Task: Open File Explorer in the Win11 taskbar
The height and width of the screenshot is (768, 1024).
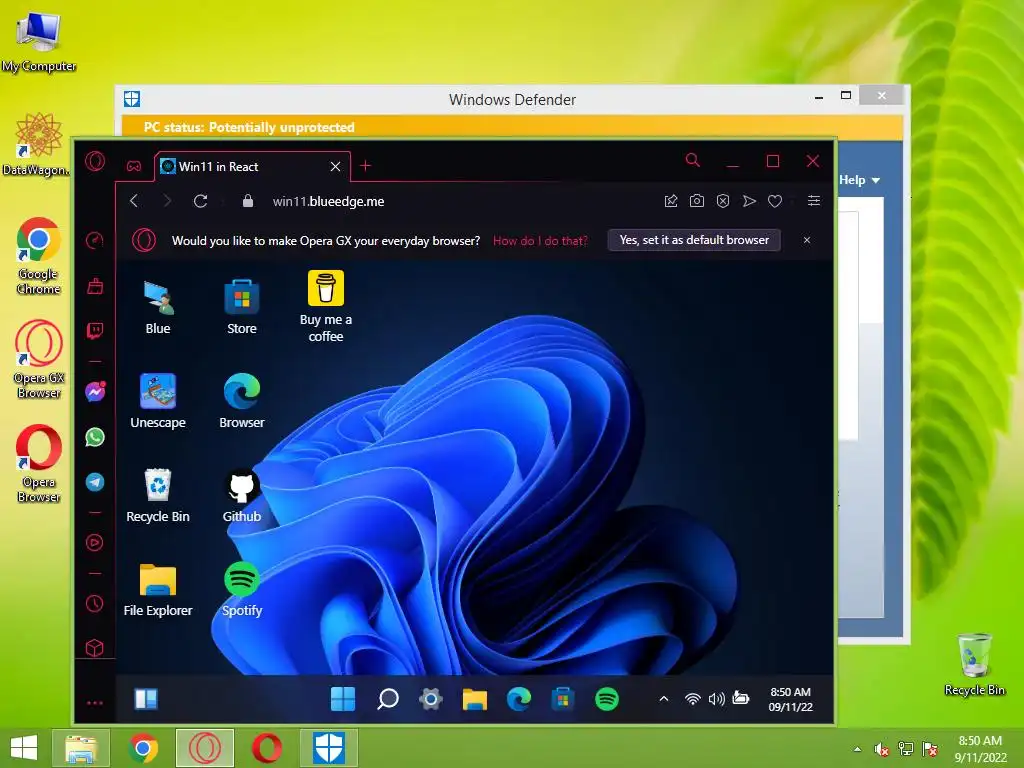Action: click(475, 699)
